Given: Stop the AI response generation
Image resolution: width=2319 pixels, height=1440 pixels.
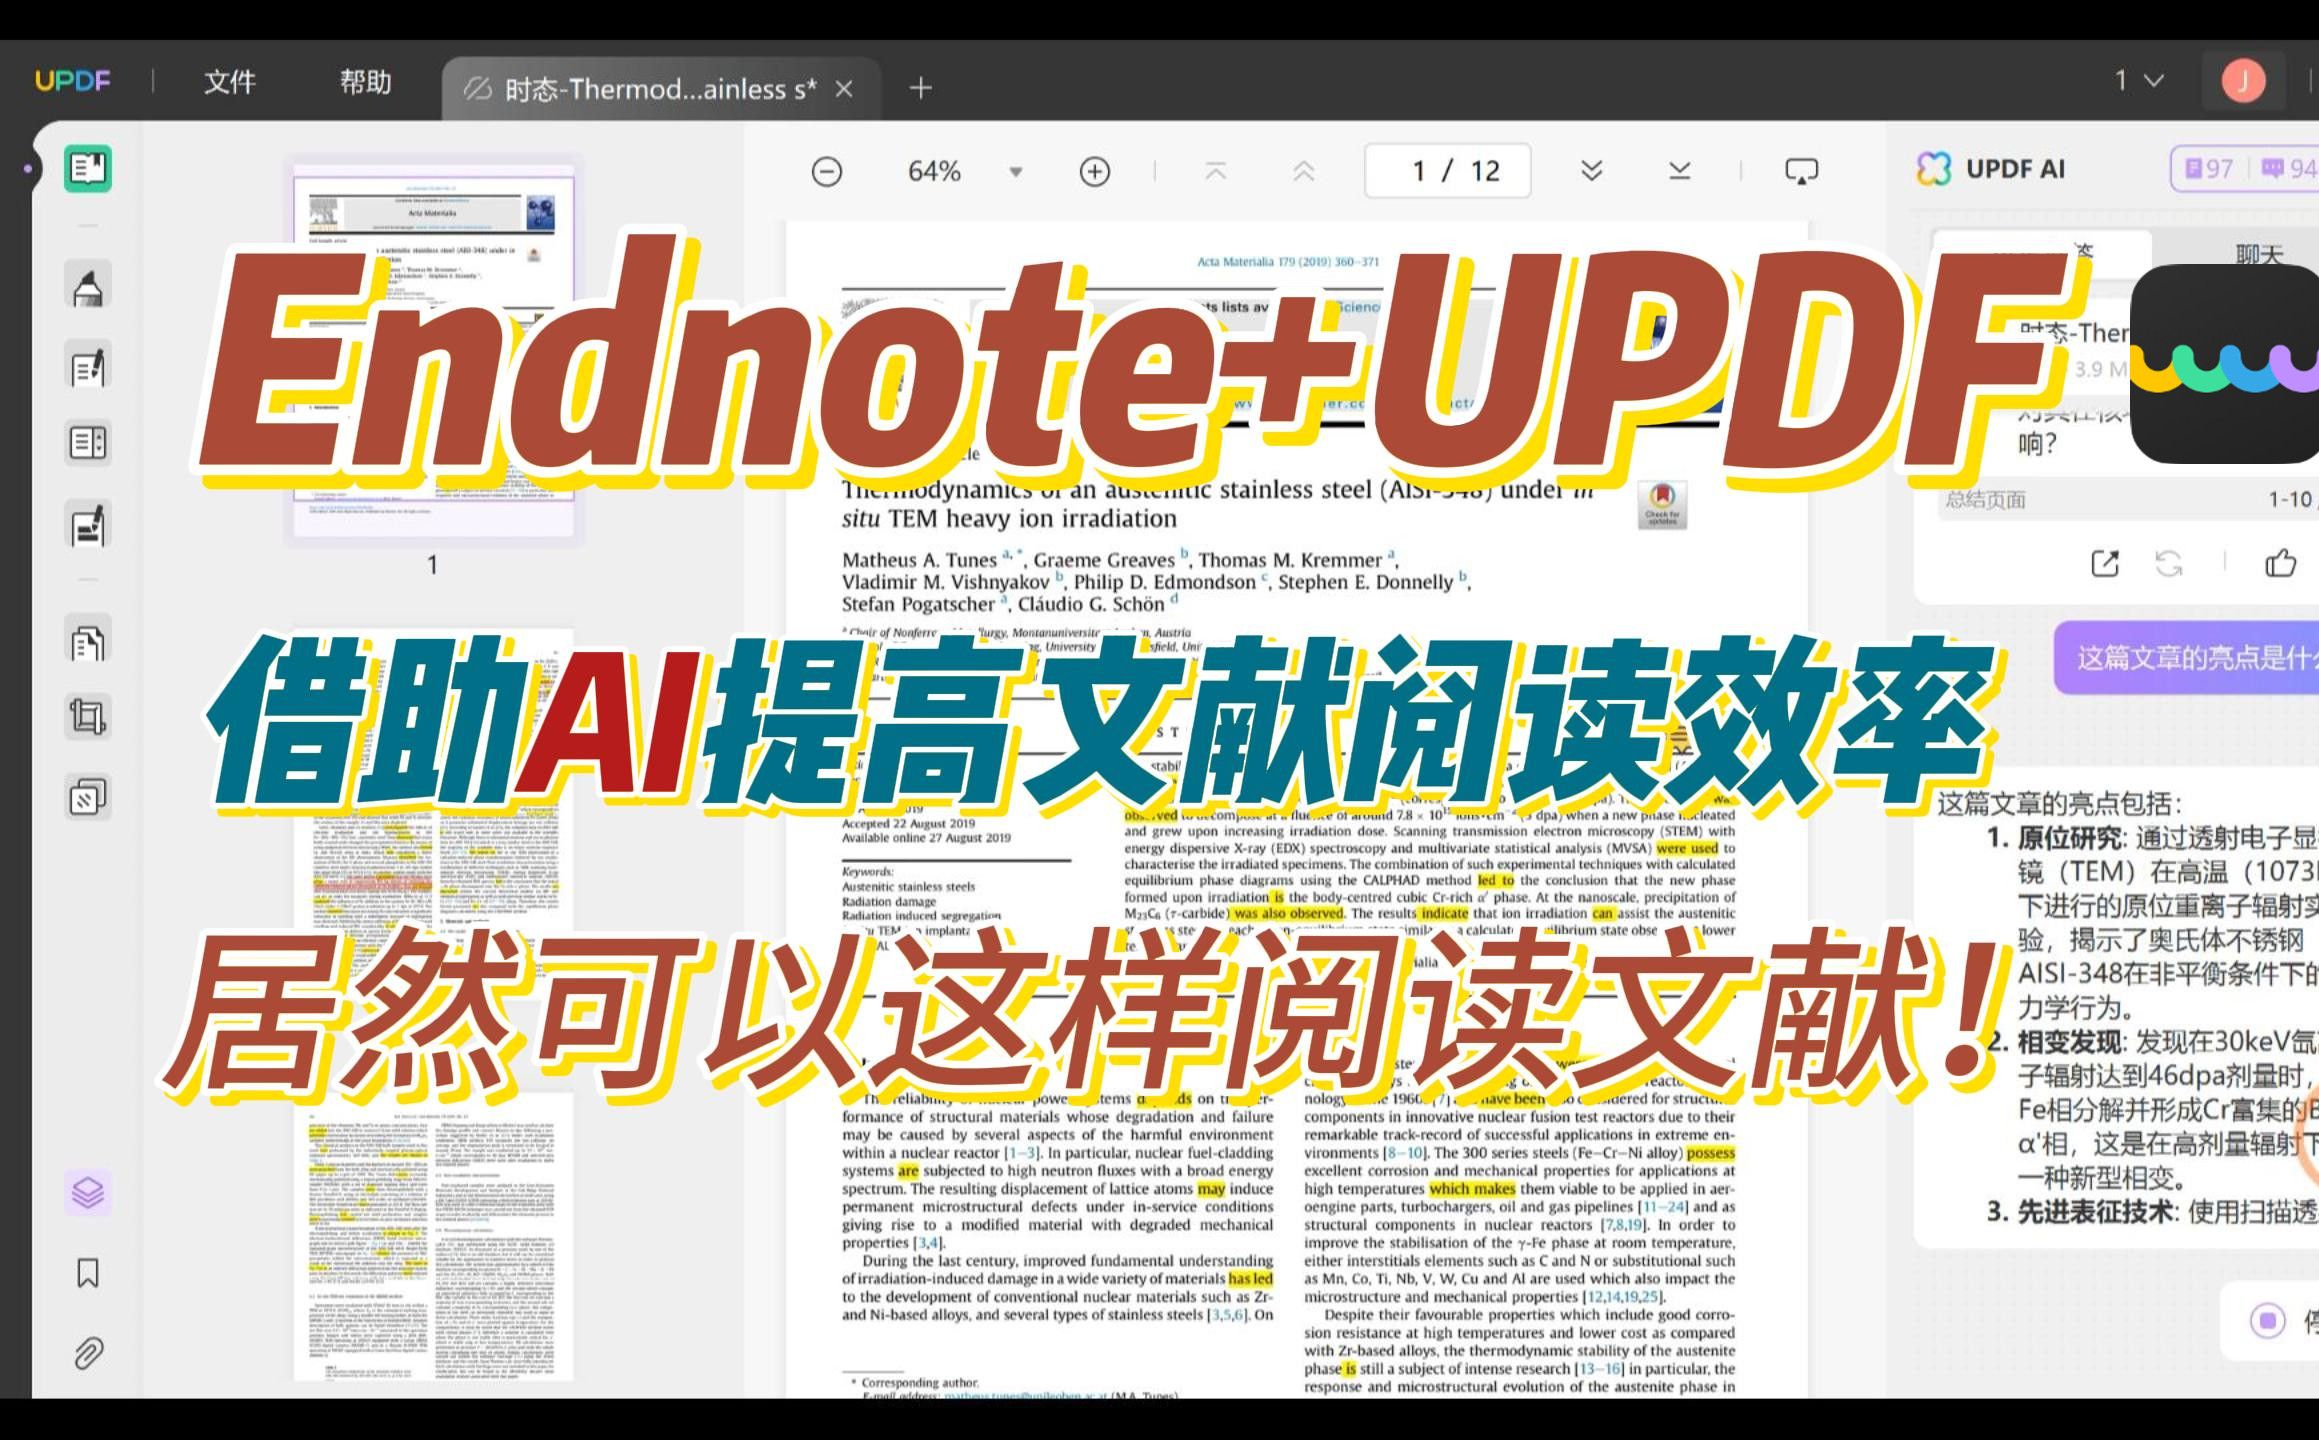Looking at the screenshot, I should (x=2267, y=1321).
